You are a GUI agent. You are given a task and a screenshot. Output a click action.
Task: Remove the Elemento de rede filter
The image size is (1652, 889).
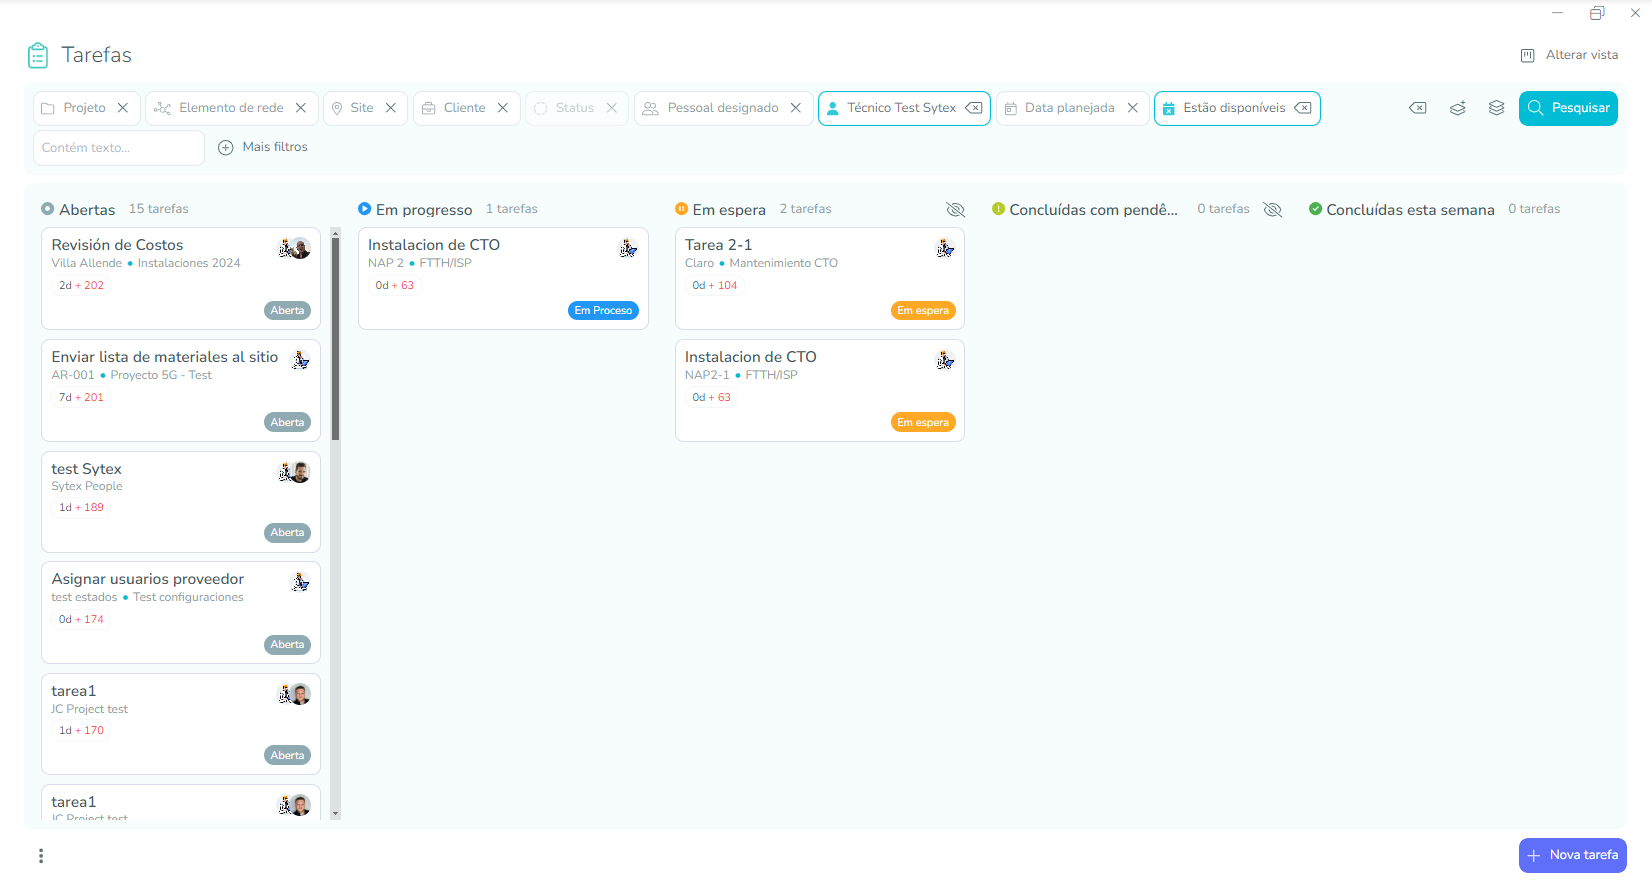tap(301, 108)
